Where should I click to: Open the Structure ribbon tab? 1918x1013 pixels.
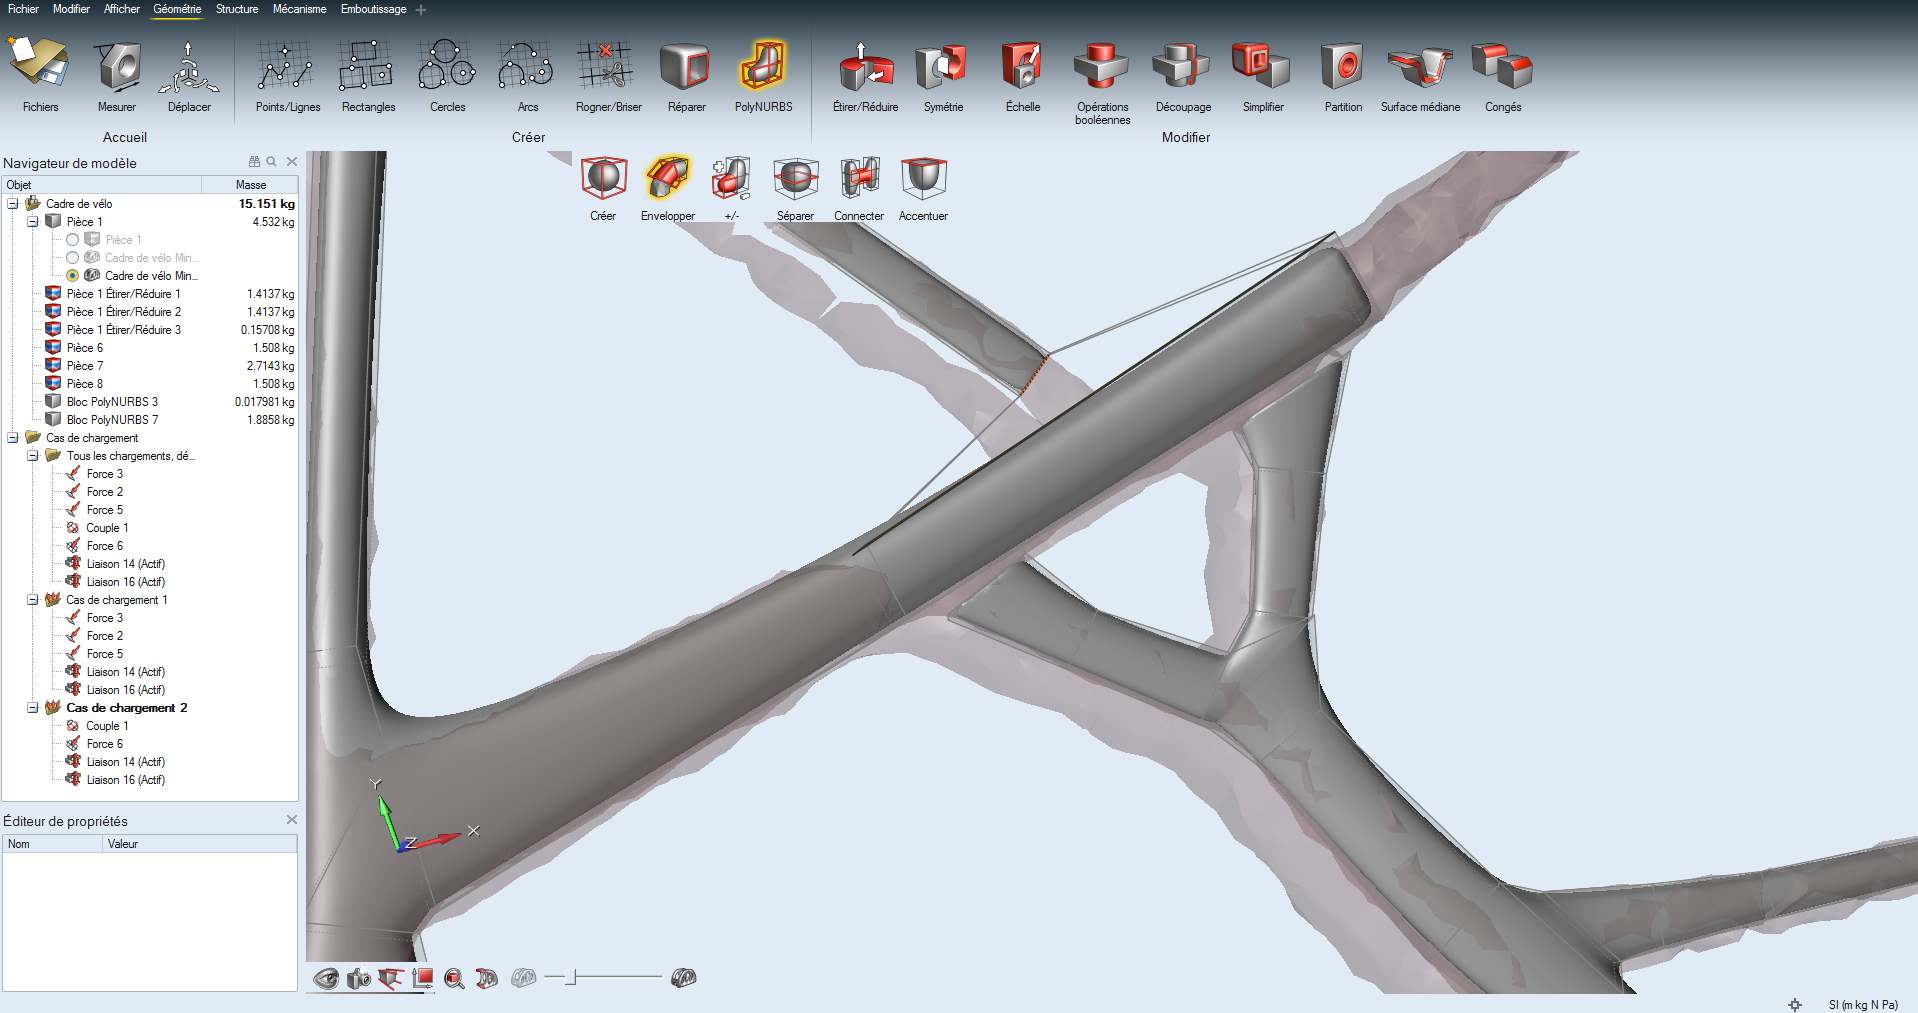coord(237,9)
